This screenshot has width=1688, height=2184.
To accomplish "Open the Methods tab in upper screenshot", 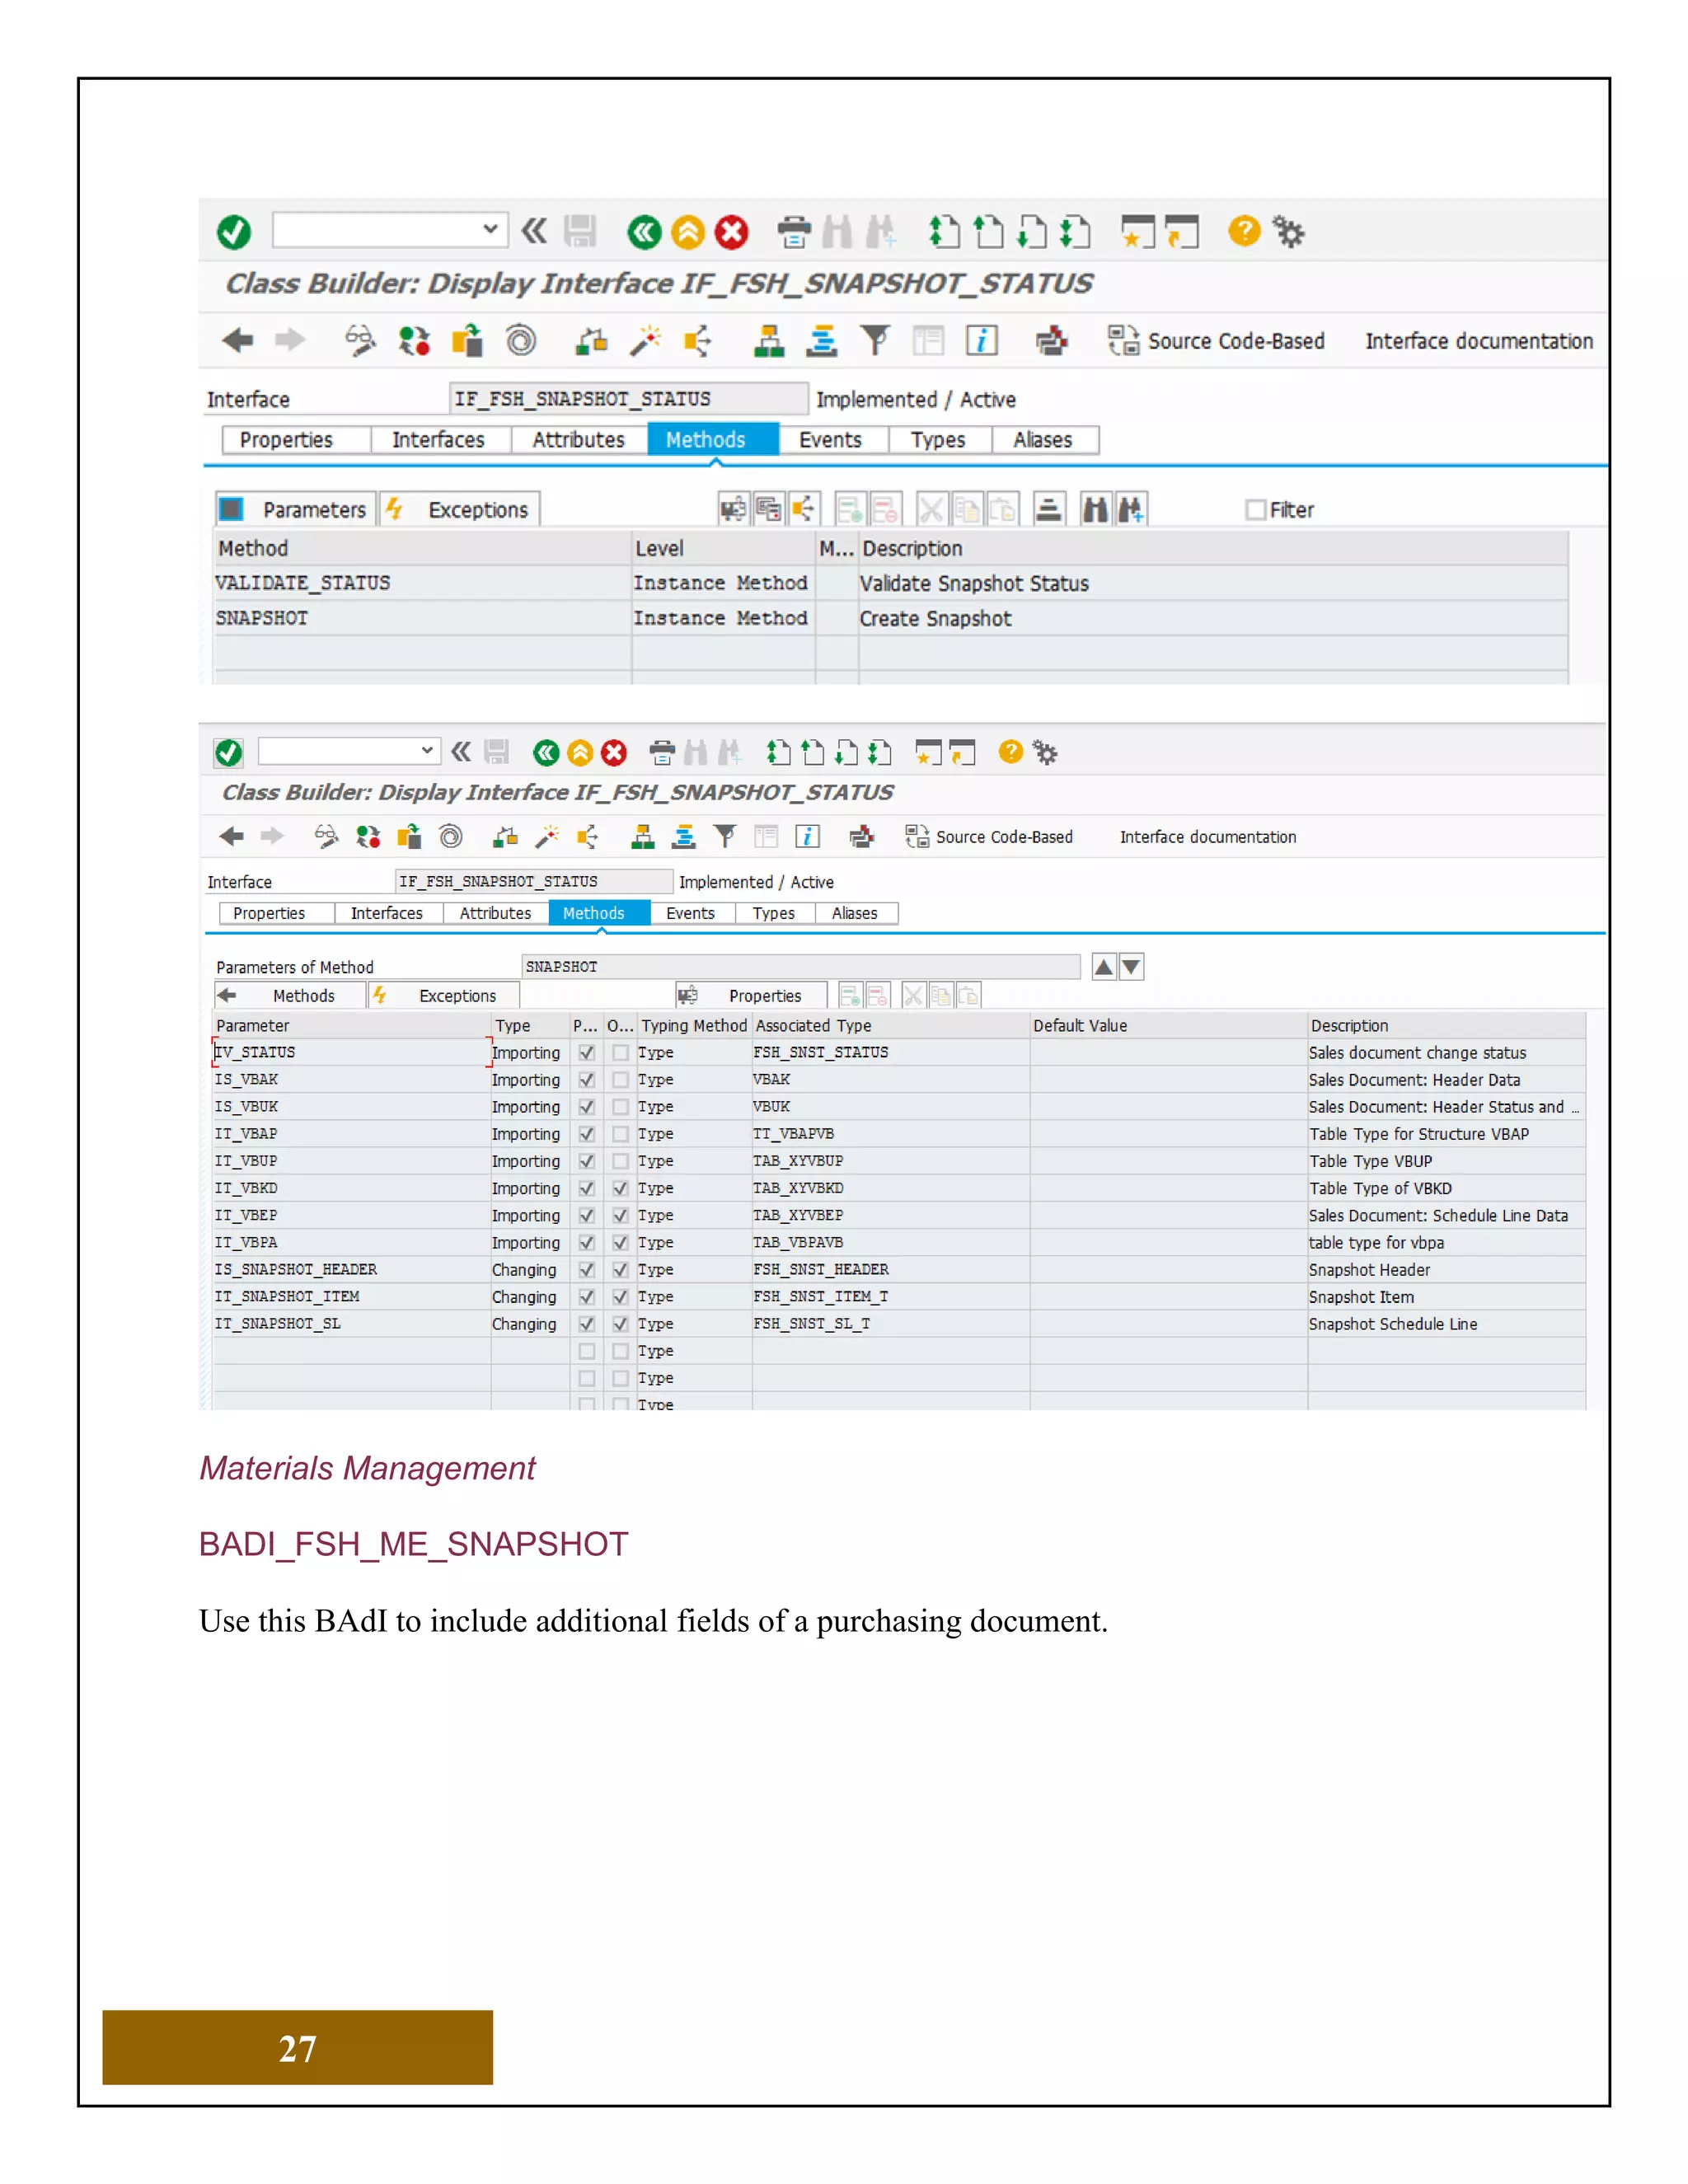I will (x=713, y=440).
